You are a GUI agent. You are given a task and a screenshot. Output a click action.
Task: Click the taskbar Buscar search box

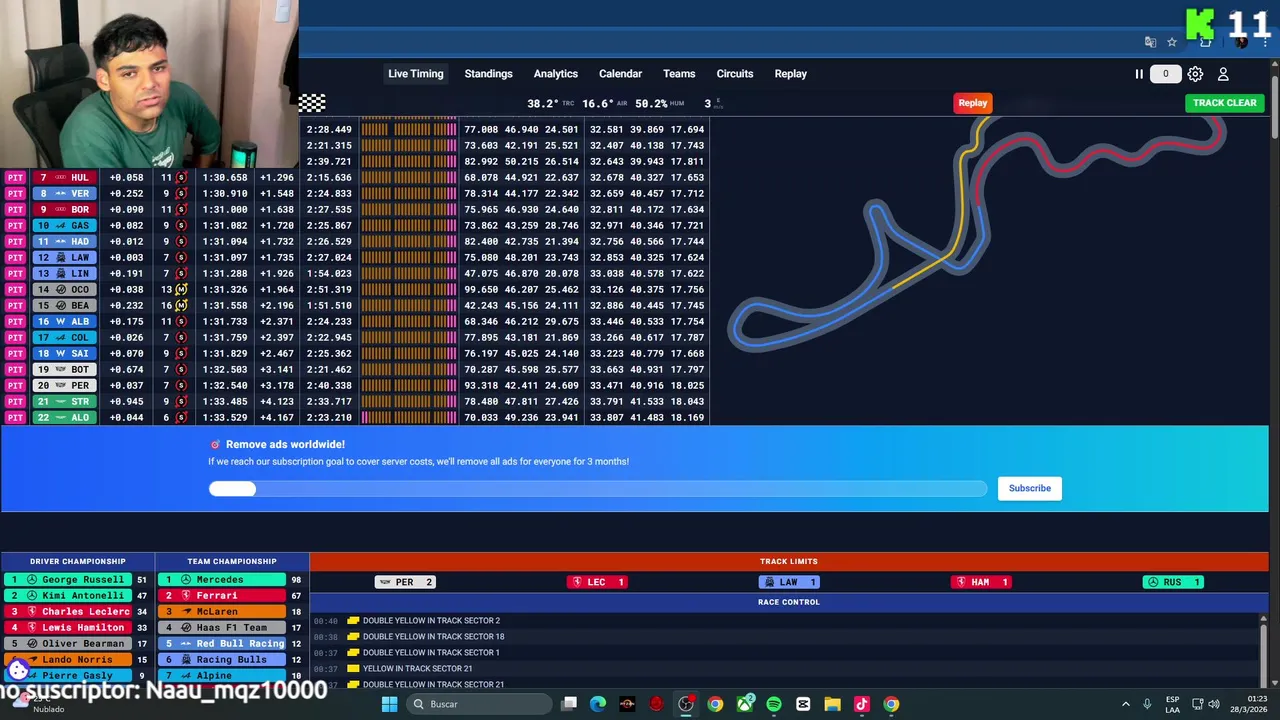click(x=480, y=704)
